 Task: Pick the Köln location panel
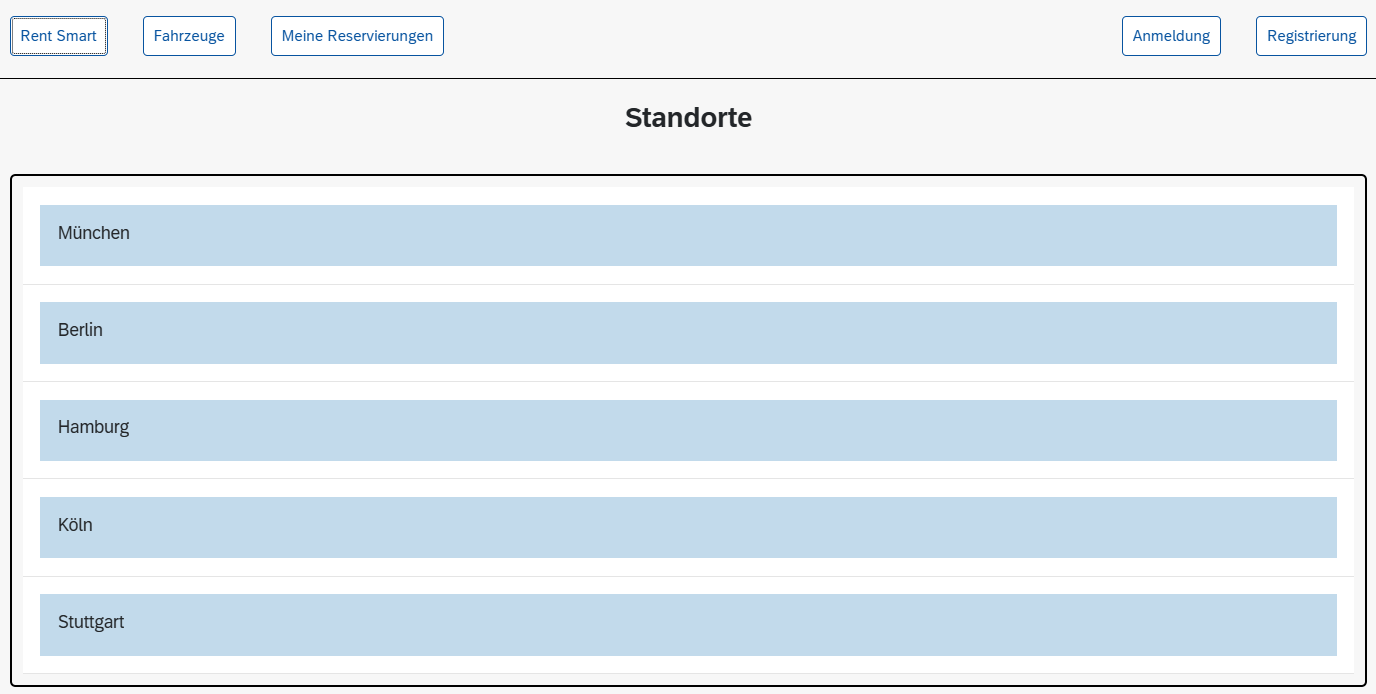[688, 527]
